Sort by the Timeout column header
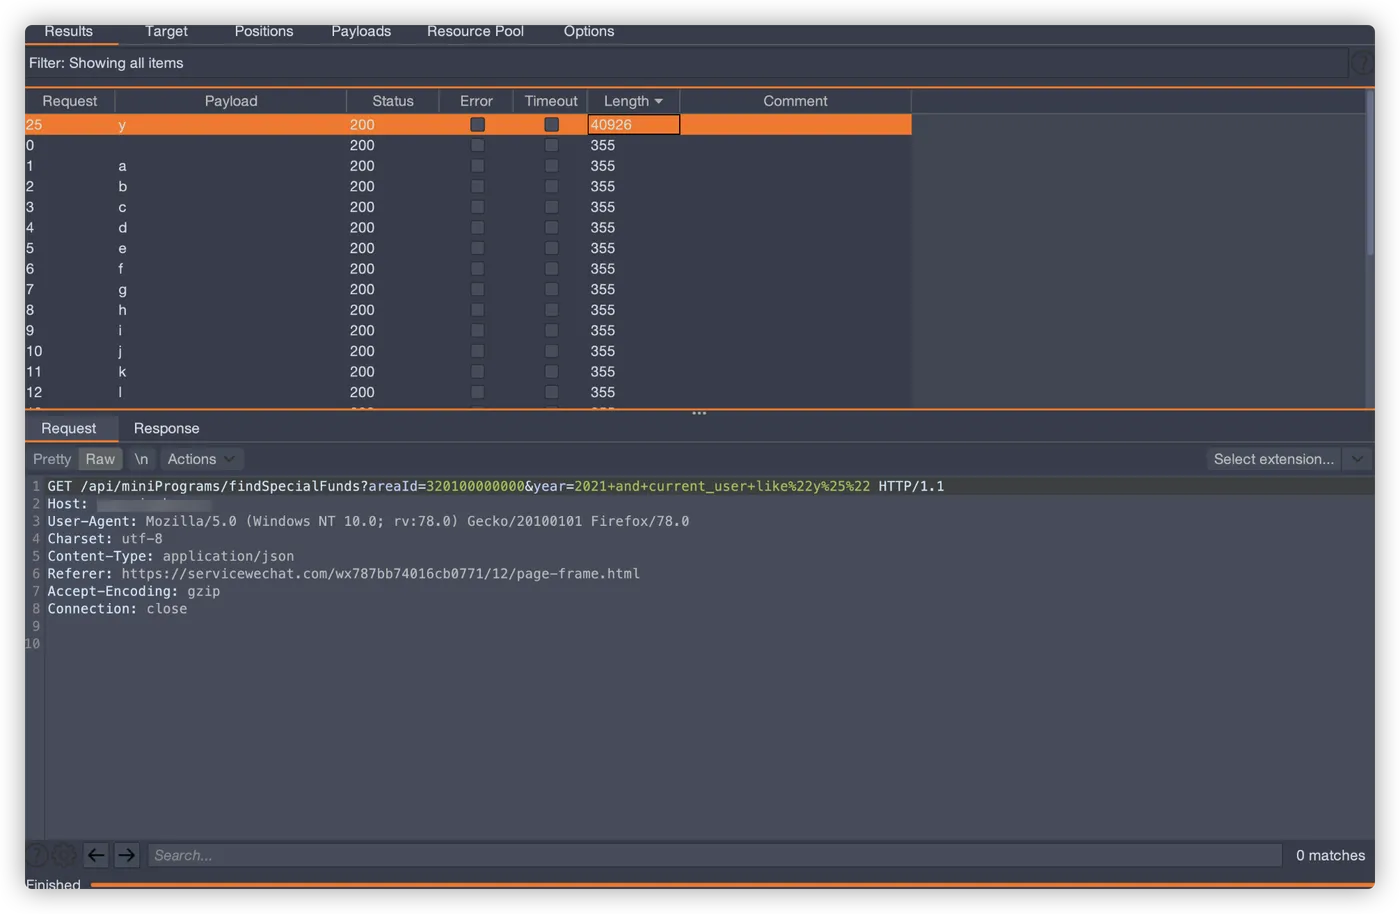1400x914 pixels. [x=551, y=101]
